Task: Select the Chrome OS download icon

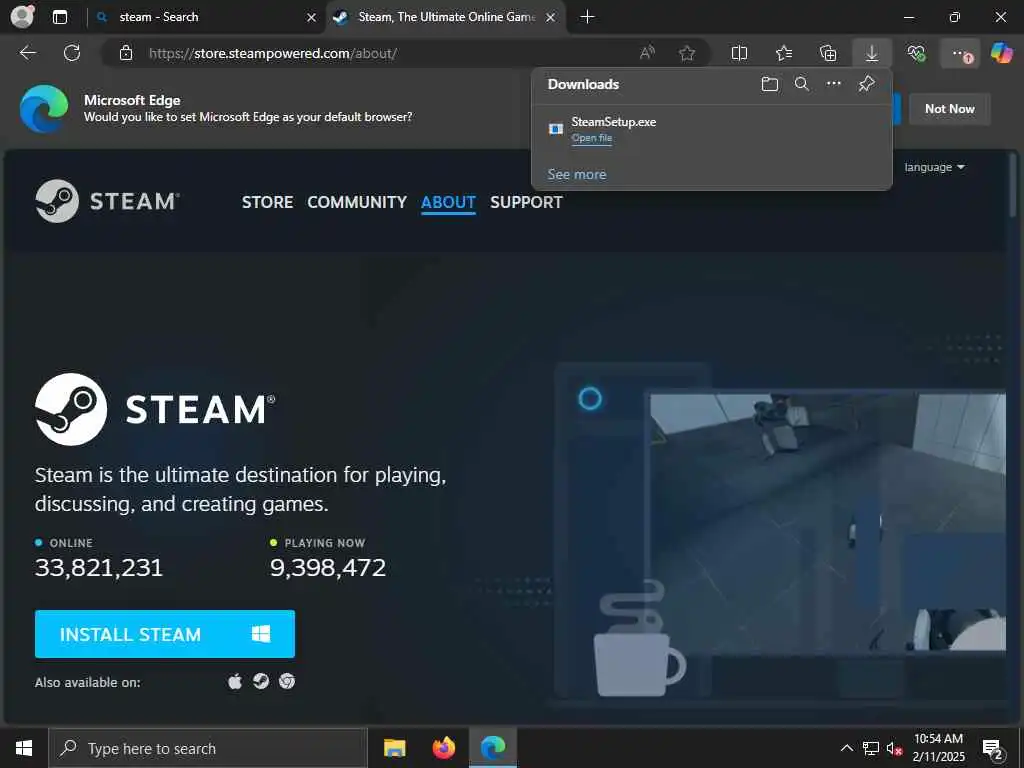Action: point(287,682)
